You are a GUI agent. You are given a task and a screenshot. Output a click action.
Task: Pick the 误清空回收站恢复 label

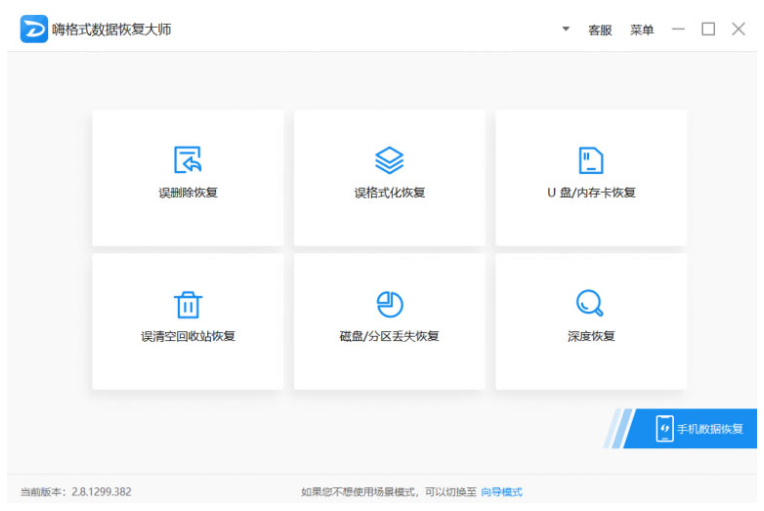tap(188, 336)
